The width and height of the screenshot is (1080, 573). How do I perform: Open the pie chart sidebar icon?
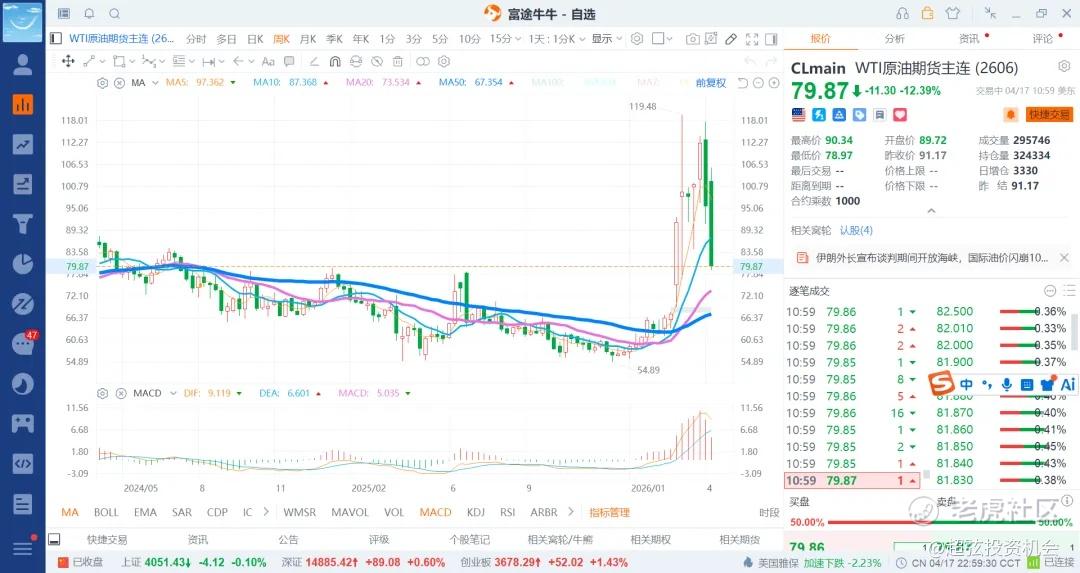coord(23,264)
